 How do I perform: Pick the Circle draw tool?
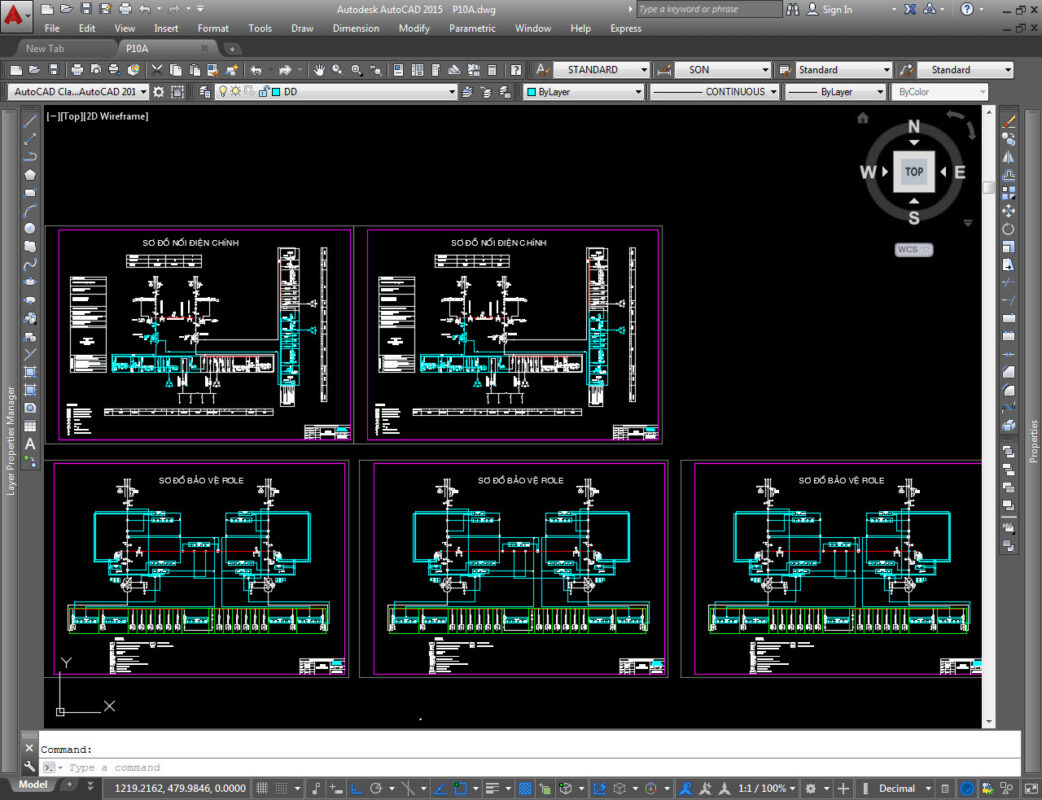tap(30, 228)
